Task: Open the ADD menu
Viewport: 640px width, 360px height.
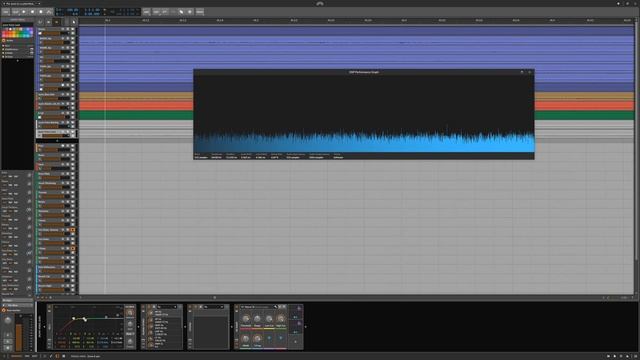Action: pos(147,12)
